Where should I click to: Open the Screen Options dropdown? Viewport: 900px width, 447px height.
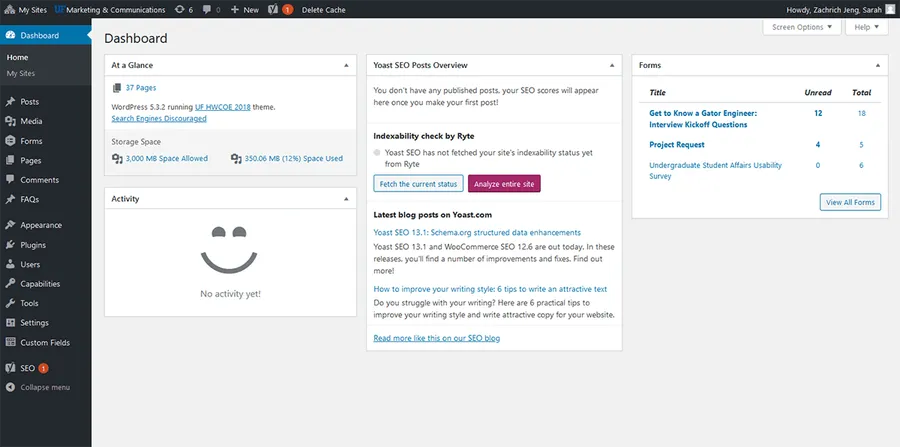(802, 27)
